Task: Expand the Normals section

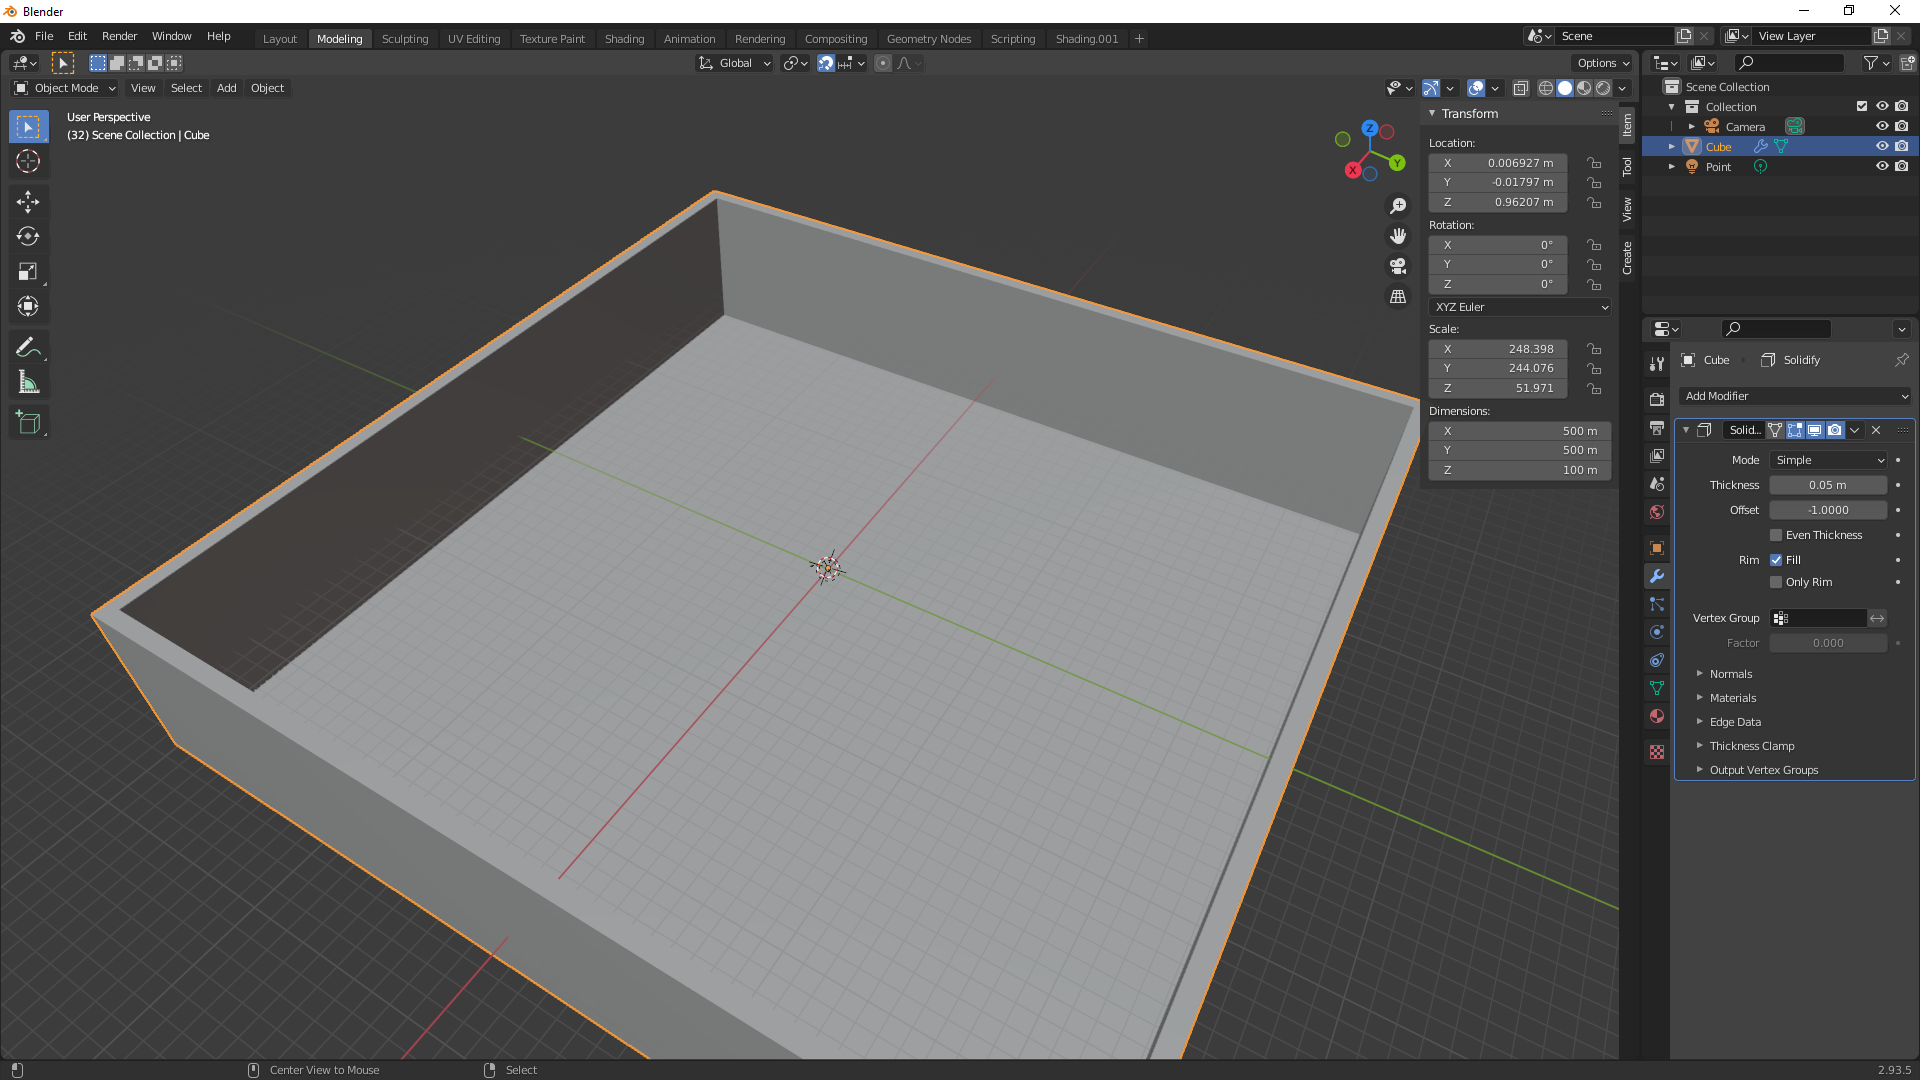Action: coord(1730,674)
